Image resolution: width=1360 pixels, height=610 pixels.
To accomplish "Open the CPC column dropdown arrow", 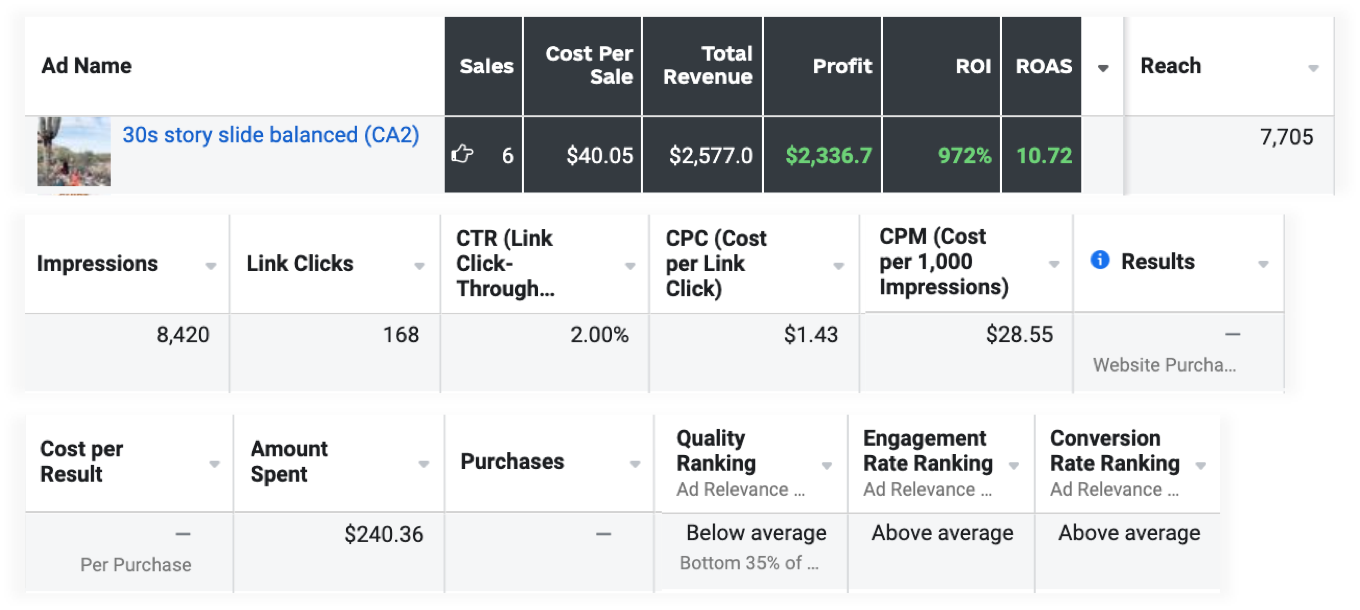I will coord(839,266).
